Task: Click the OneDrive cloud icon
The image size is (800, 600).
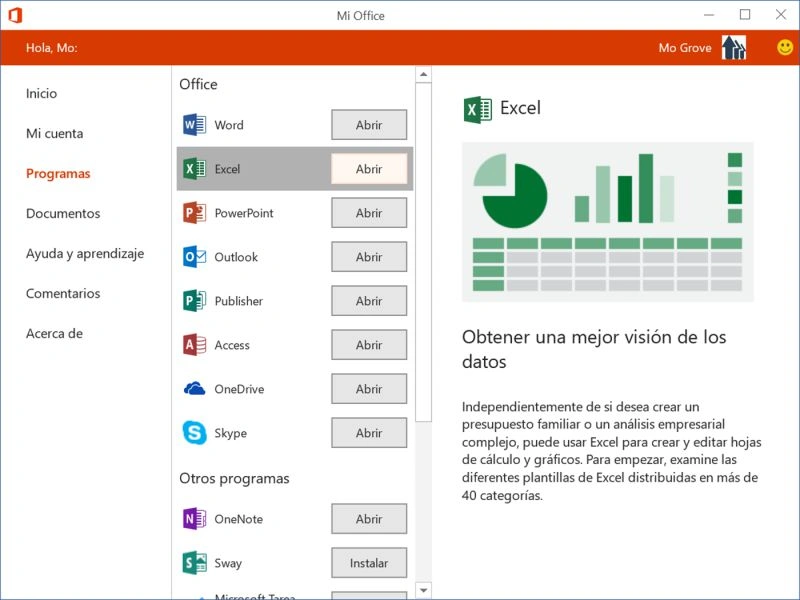Action: (x=194, y=389)
